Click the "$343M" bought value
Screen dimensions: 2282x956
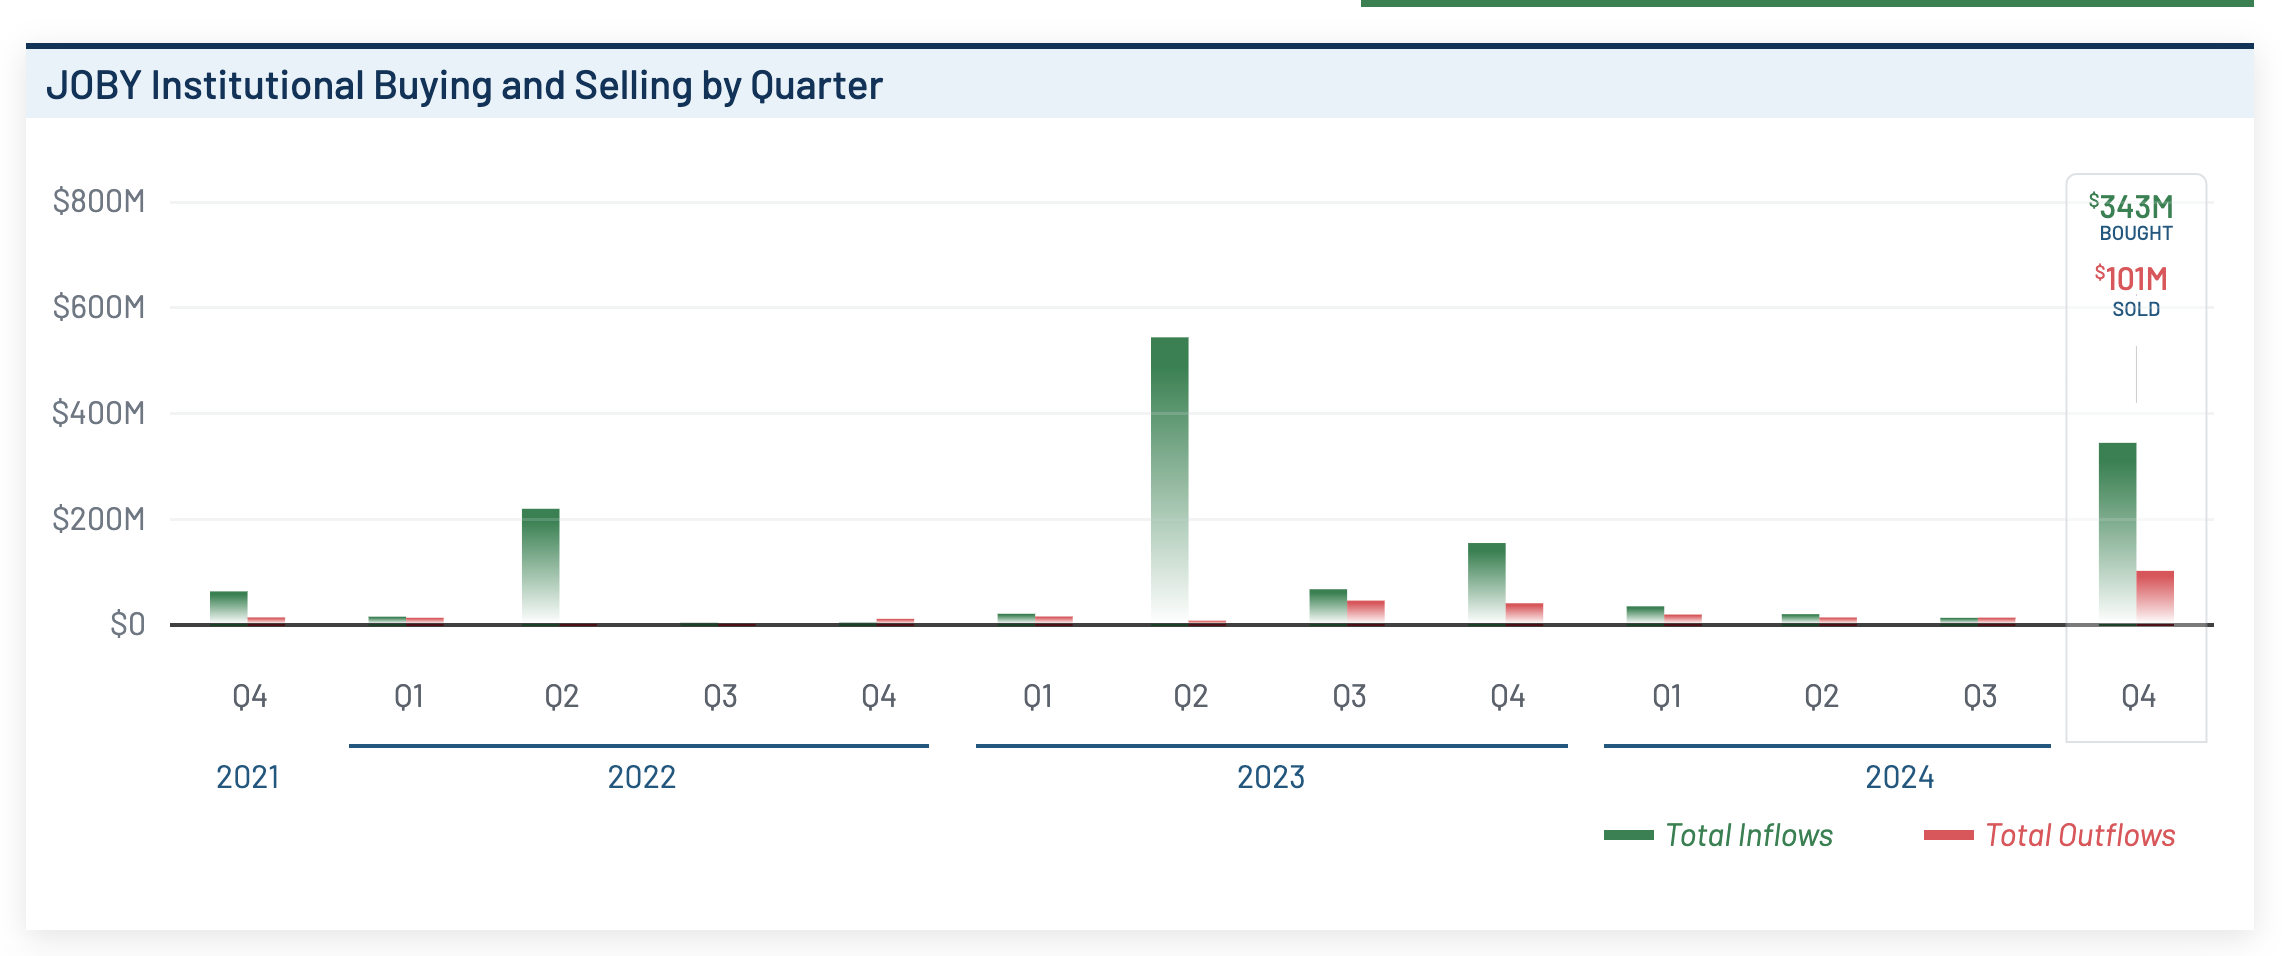tap(2131, 206)
